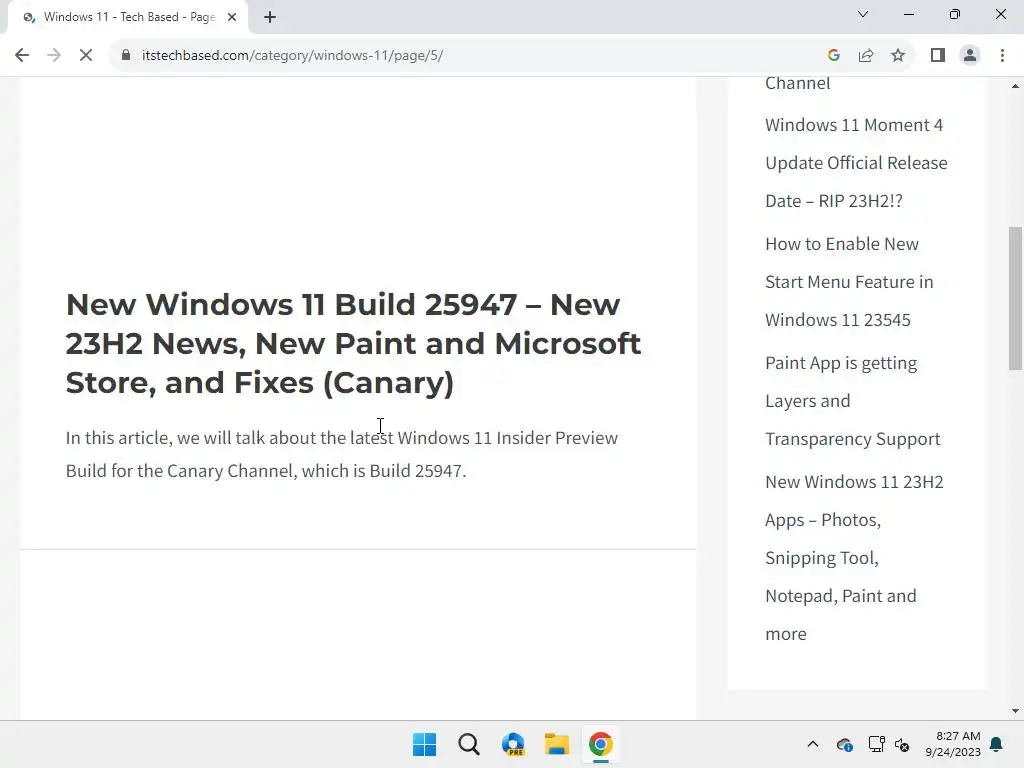Go back to the previous page
Image resolution: width=1024 pixels, height=768 pixels.
tap(22, 56)
